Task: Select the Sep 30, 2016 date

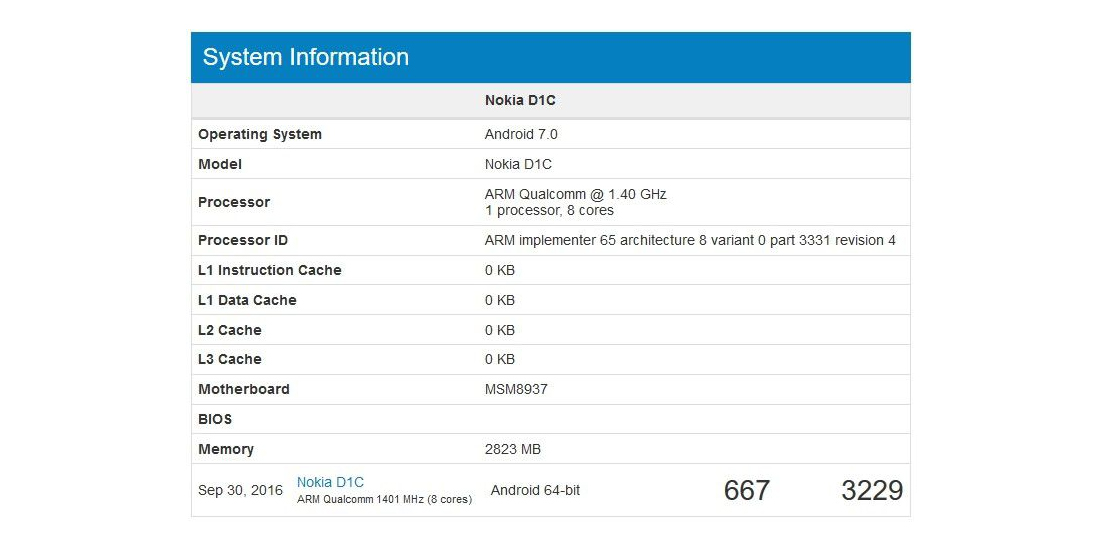Action: (x=241, y=490)
